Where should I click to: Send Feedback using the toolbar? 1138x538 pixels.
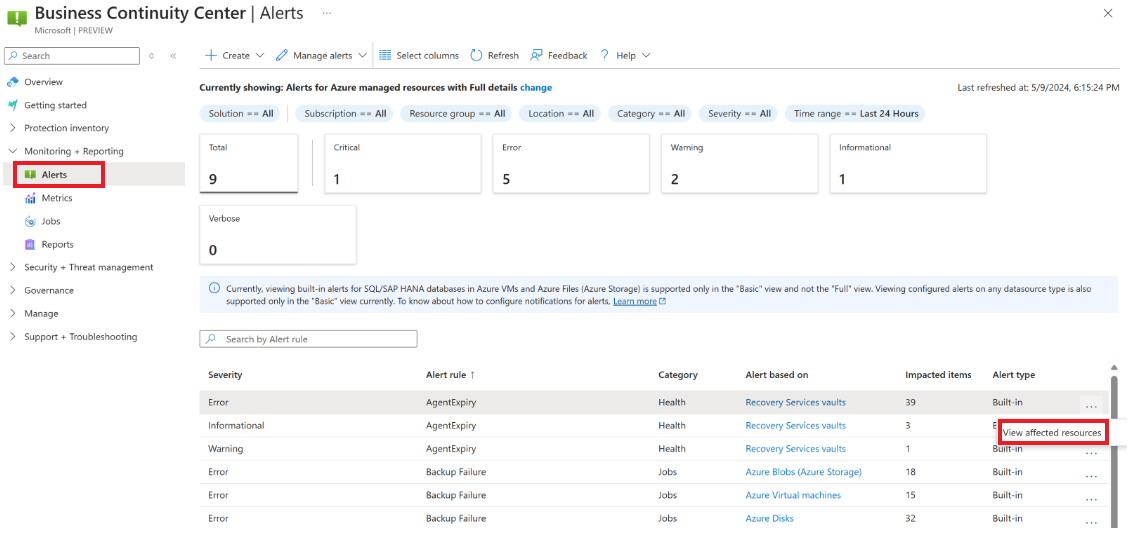(x=559, y=56)
